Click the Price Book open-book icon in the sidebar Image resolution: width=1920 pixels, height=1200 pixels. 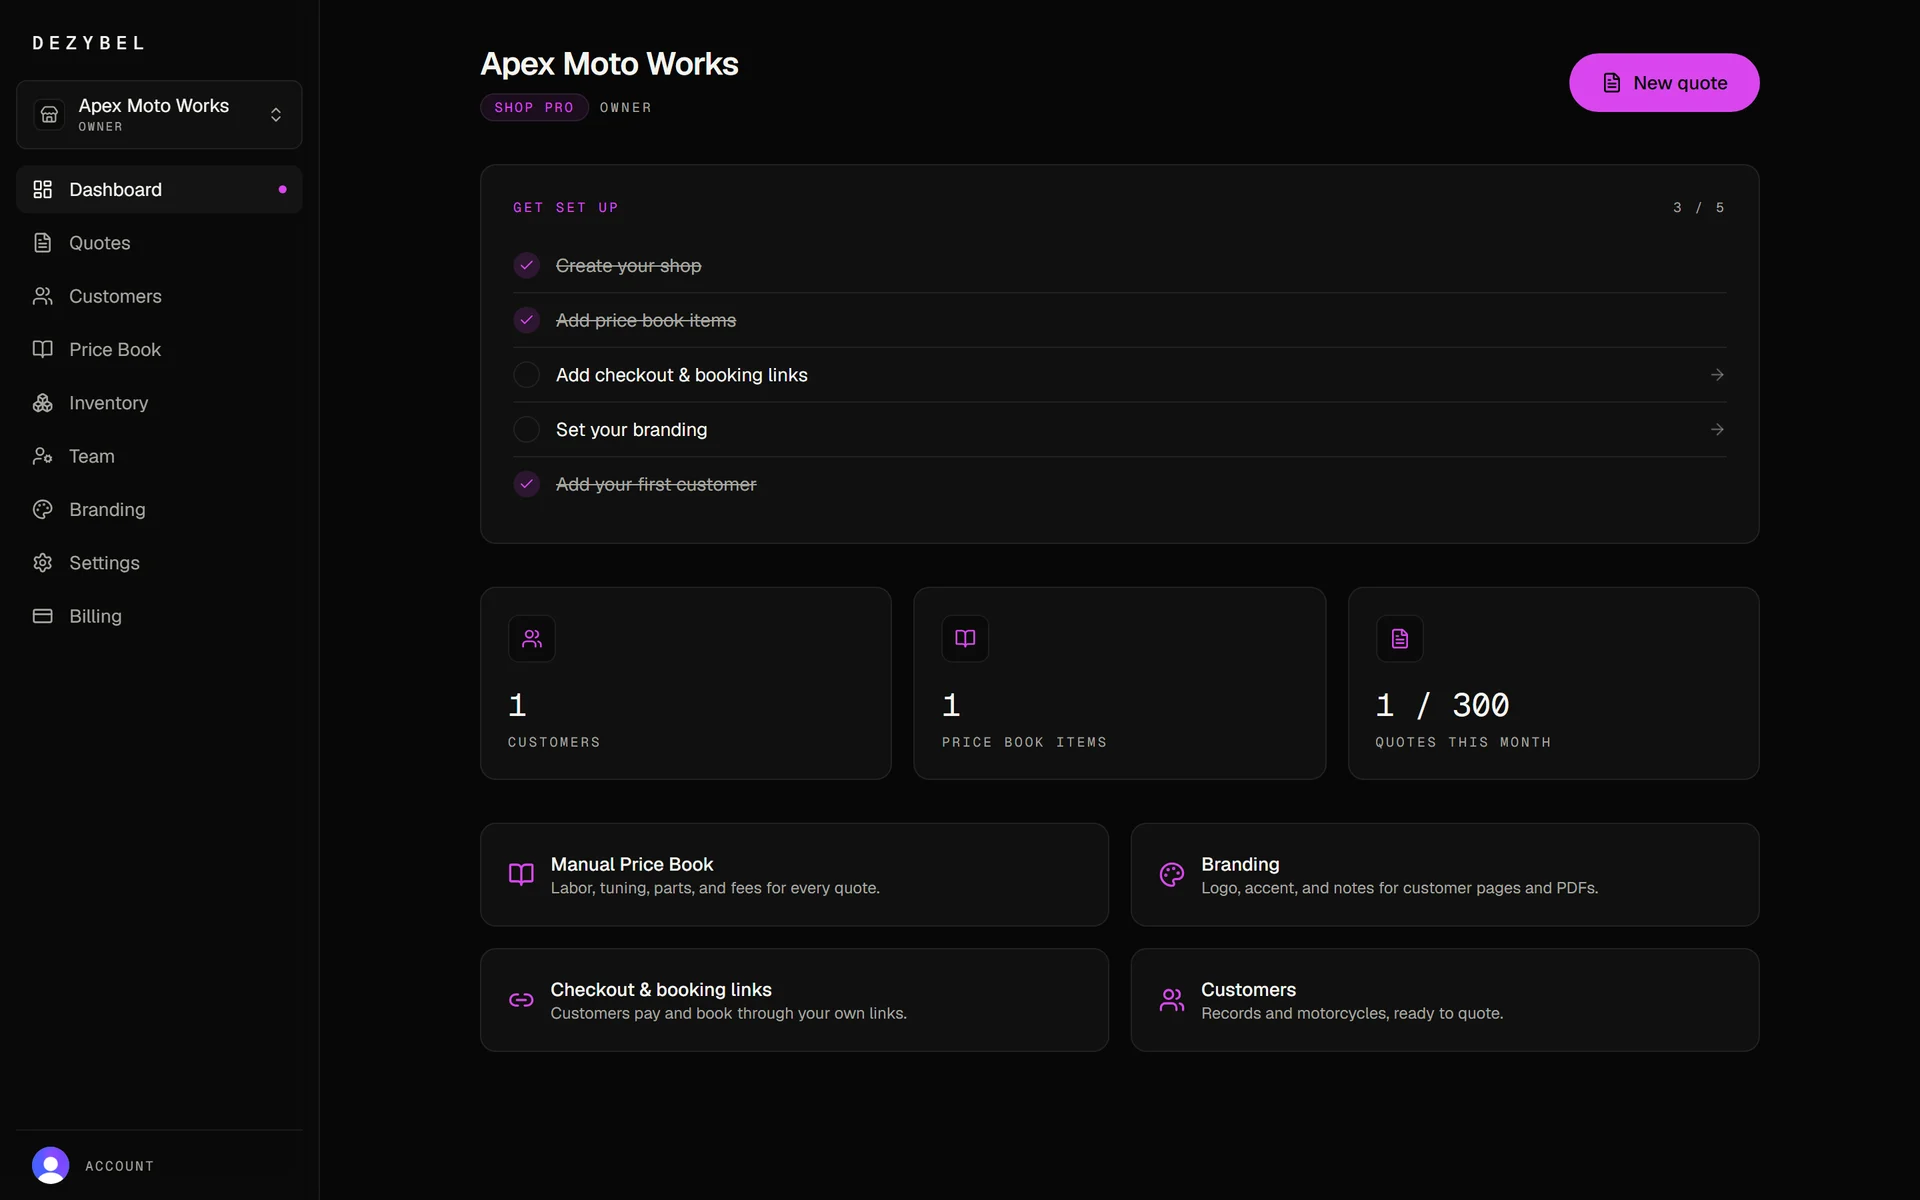click(x=42, y=349)
